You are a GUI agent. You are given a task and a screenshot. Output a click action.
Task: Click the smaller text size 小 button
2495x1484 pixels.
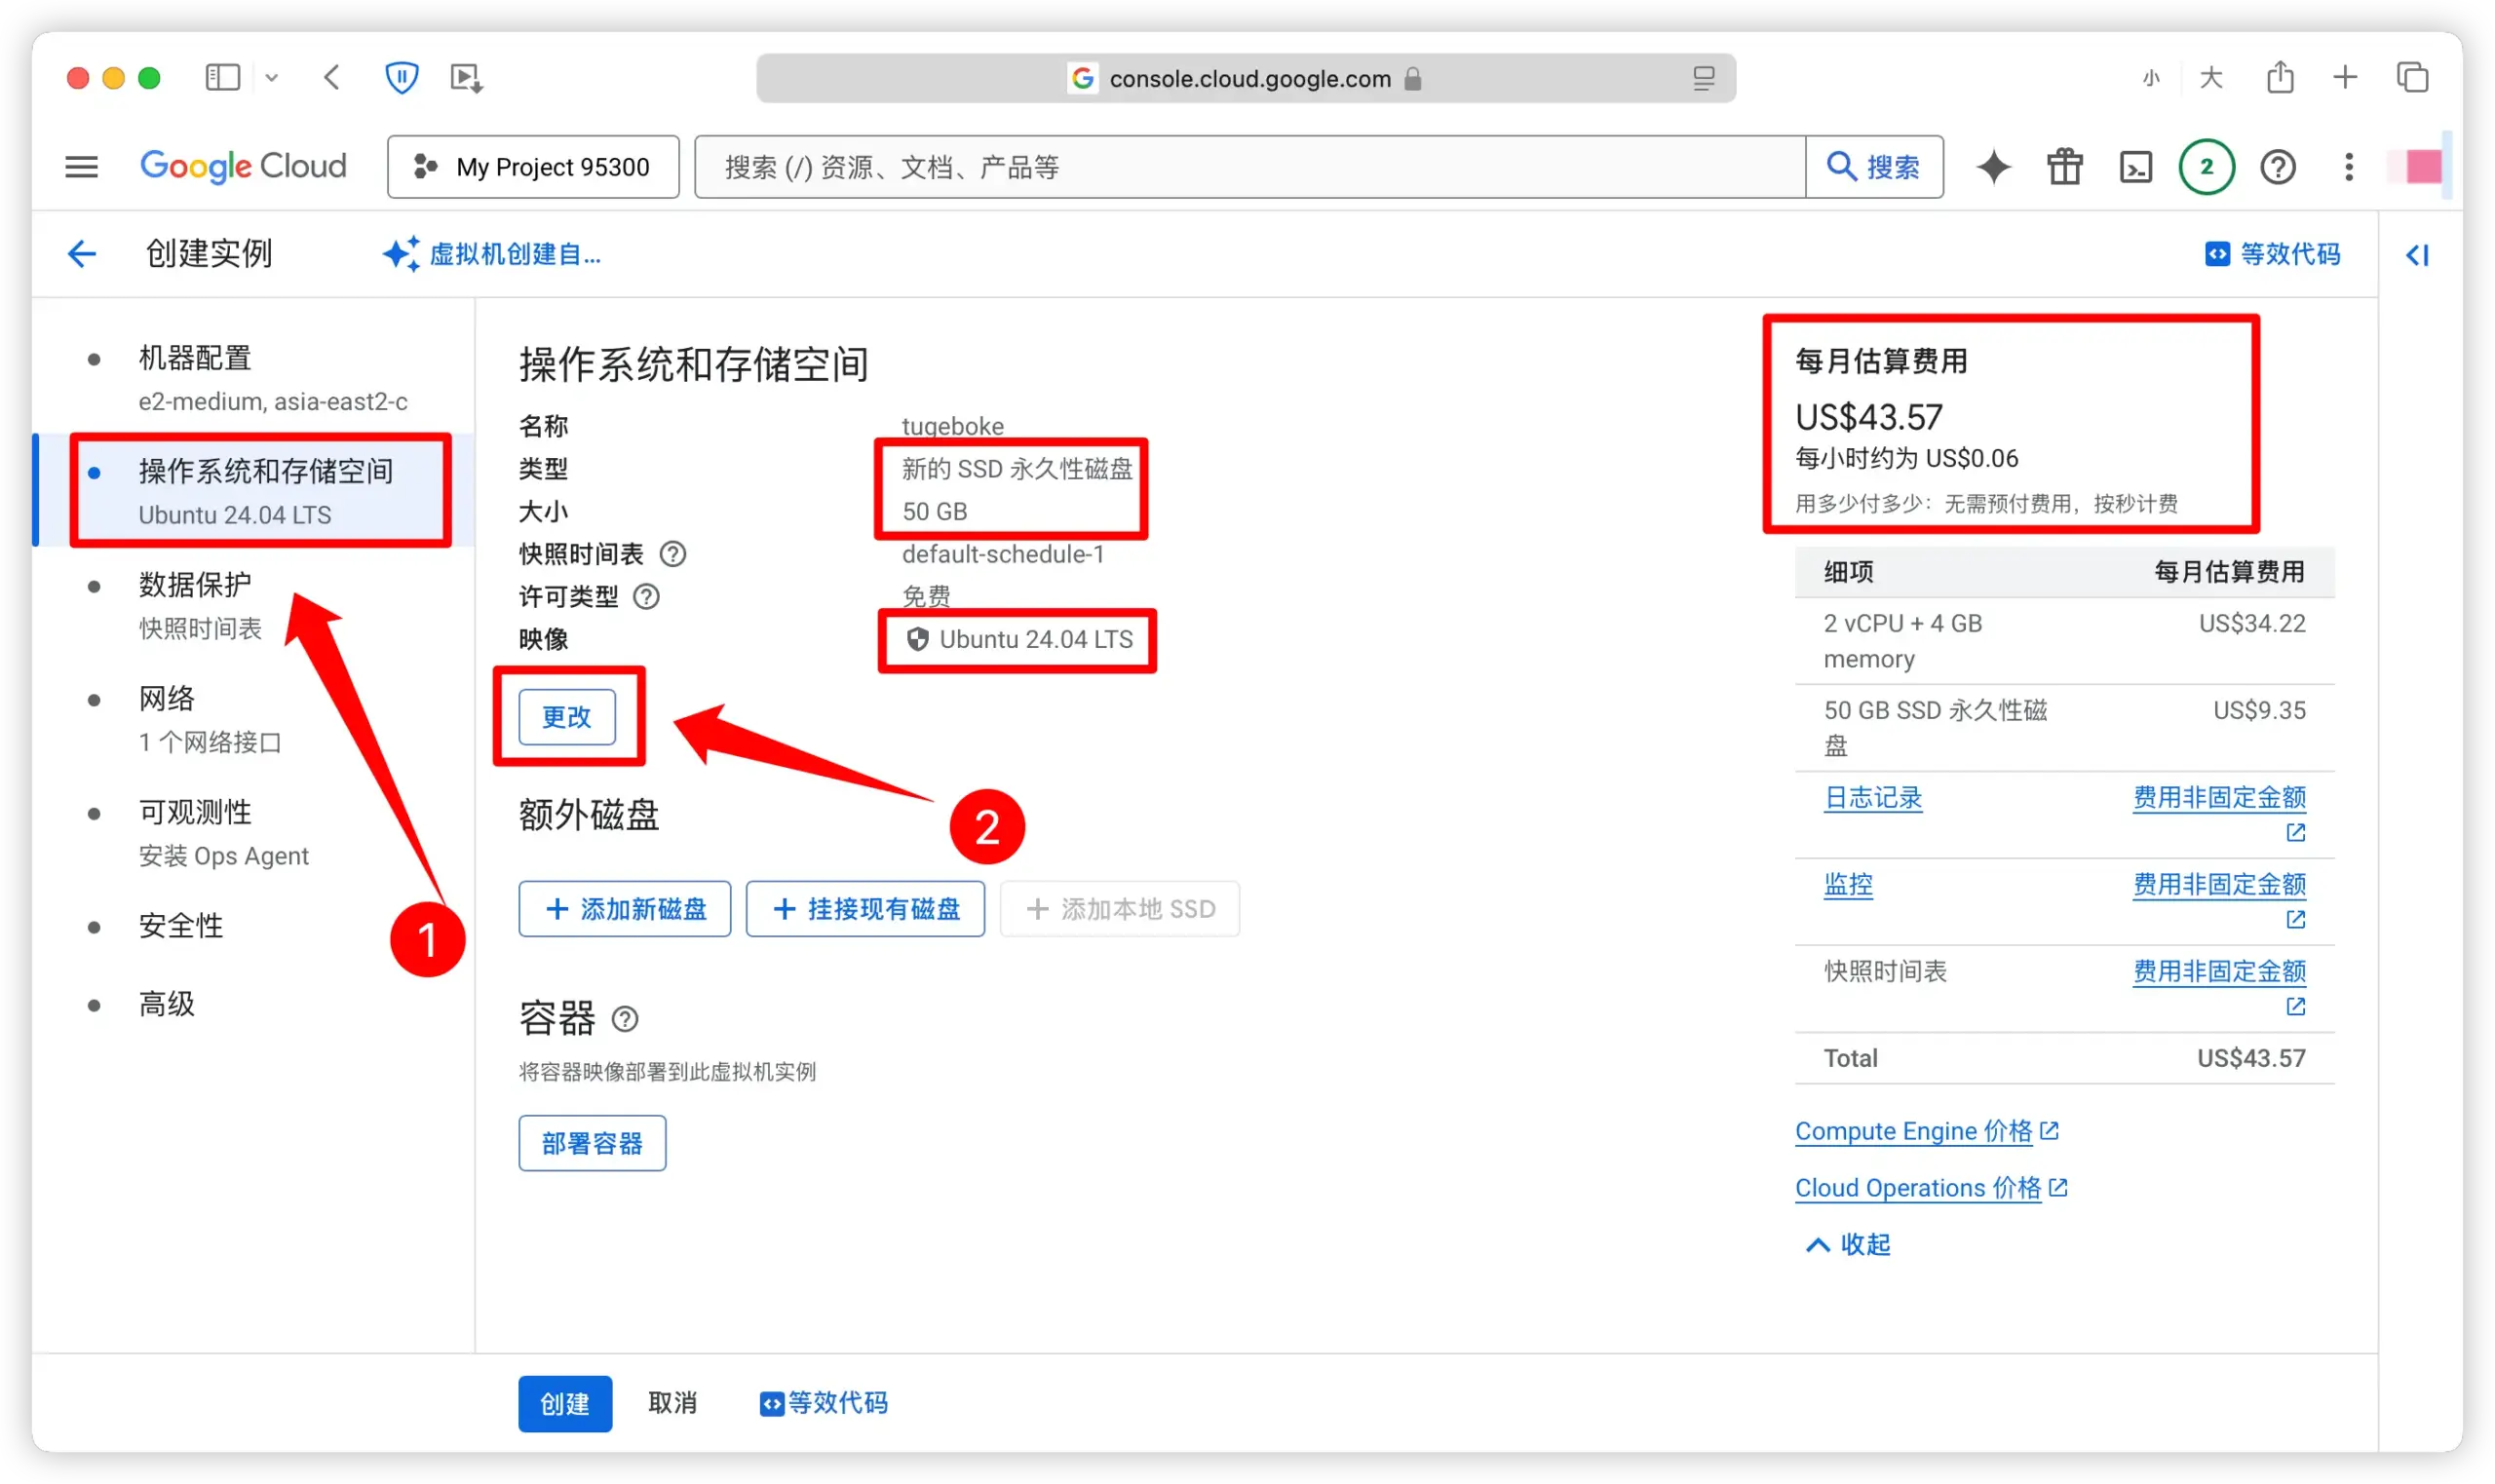2151,78
